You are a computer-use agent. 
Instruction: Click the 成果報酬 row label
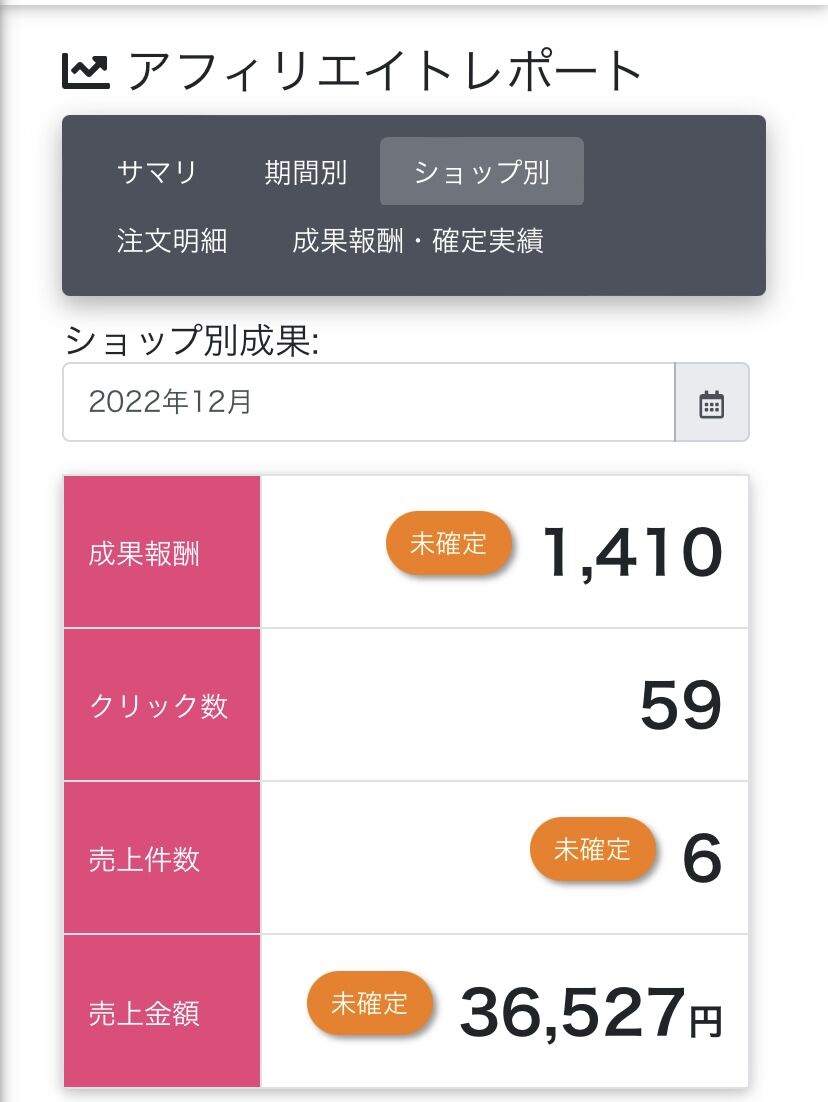coord(144,554)
